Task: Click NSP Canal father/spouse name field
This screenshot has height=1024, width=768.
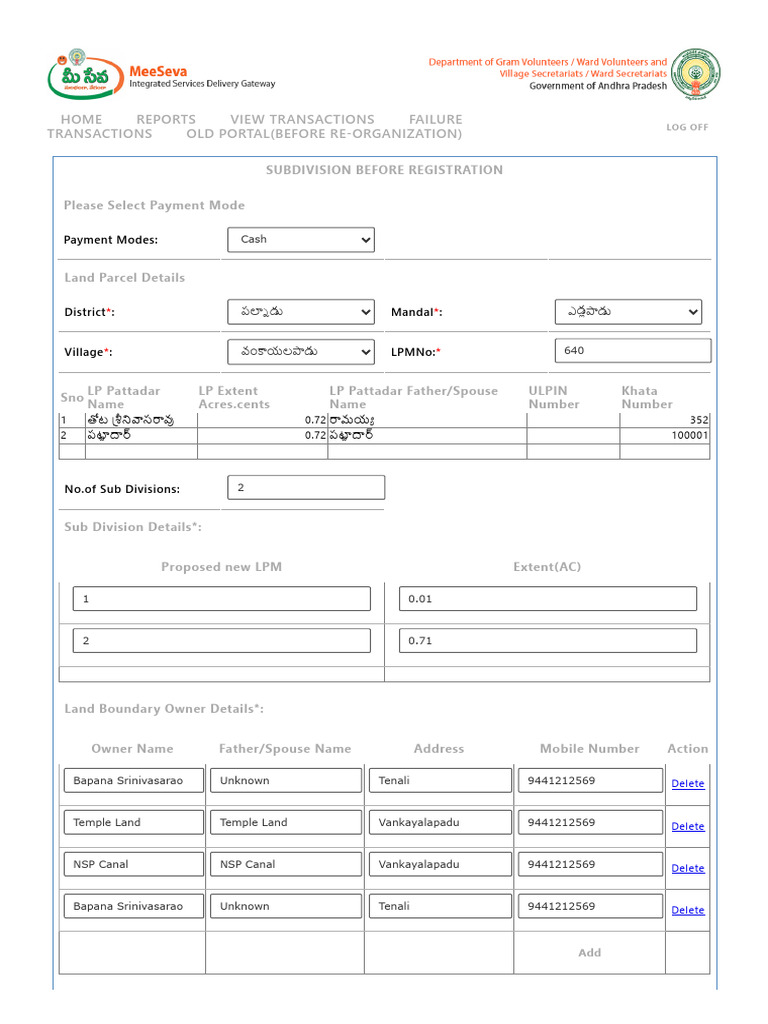Action: click(x=286, y=864)
